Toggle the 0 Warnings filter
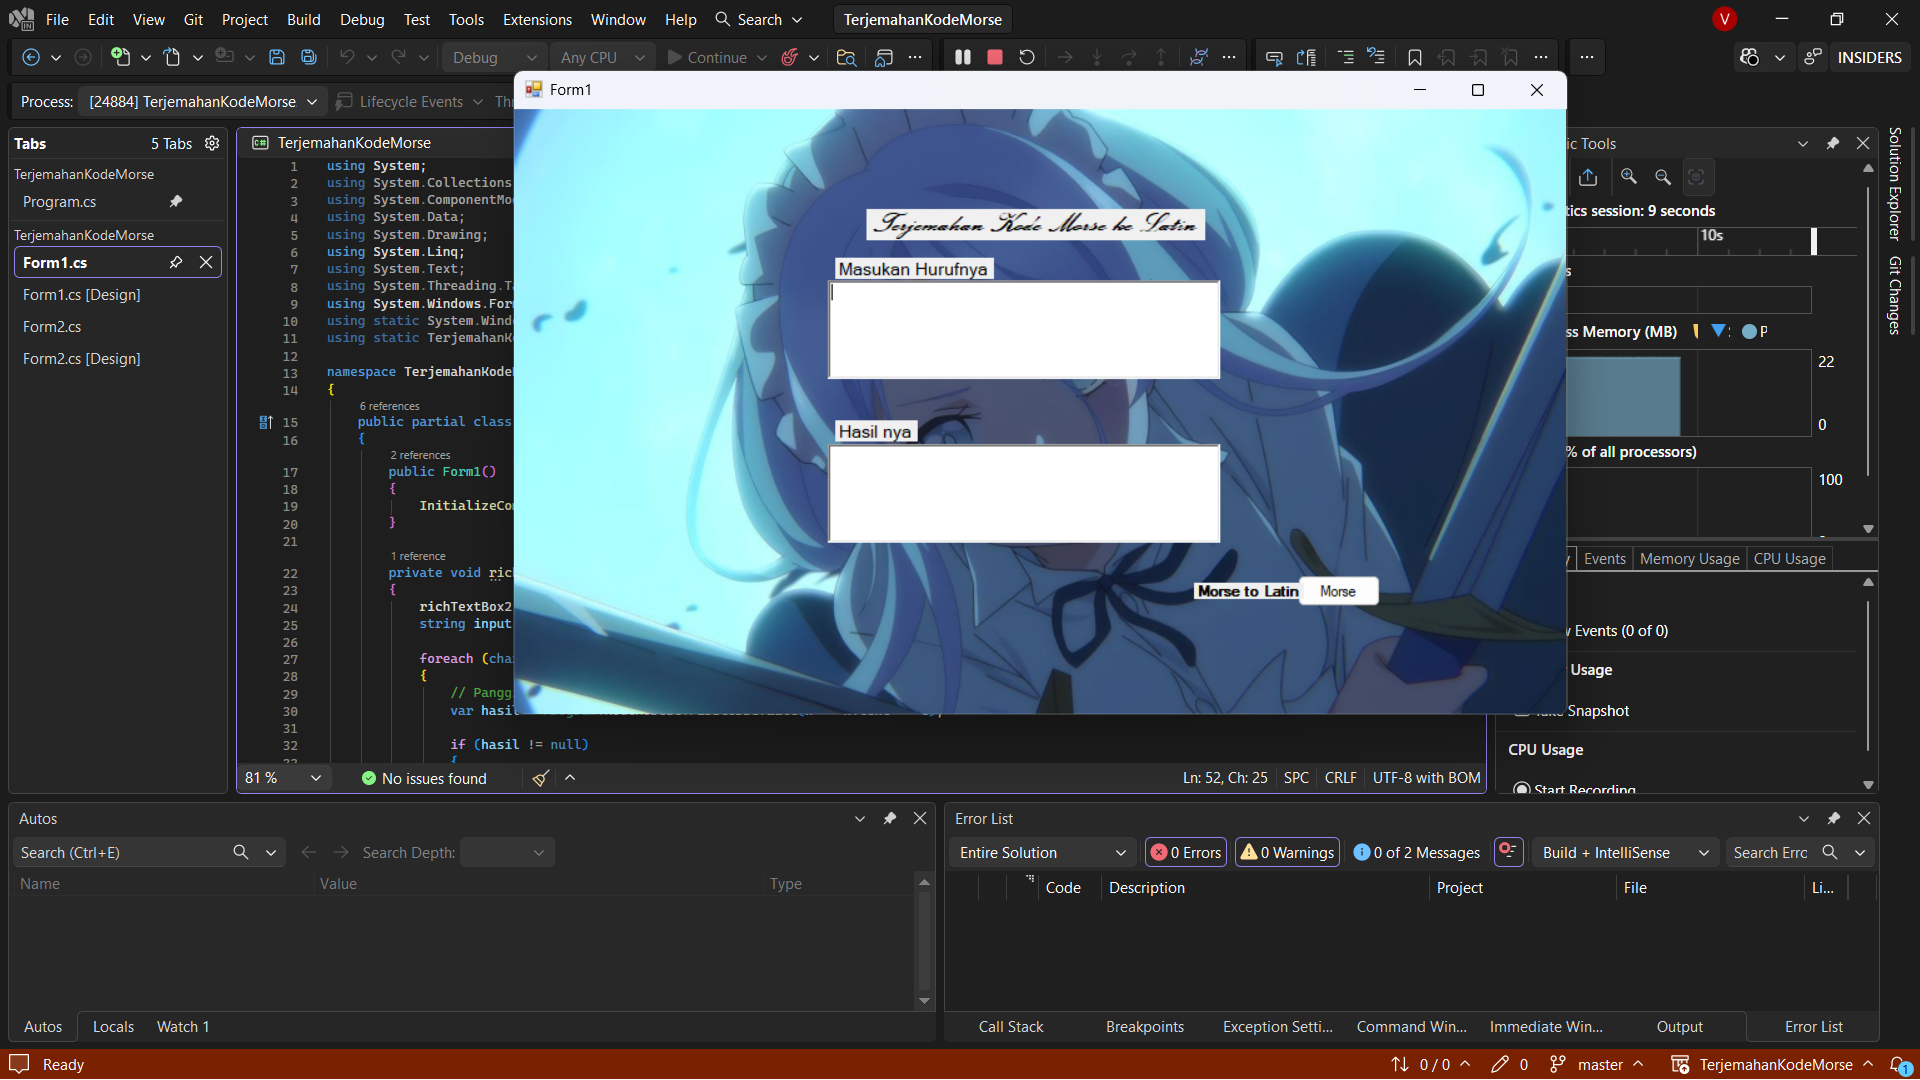Viewport: 1920px width, 1080px height. click(1287, 852)
